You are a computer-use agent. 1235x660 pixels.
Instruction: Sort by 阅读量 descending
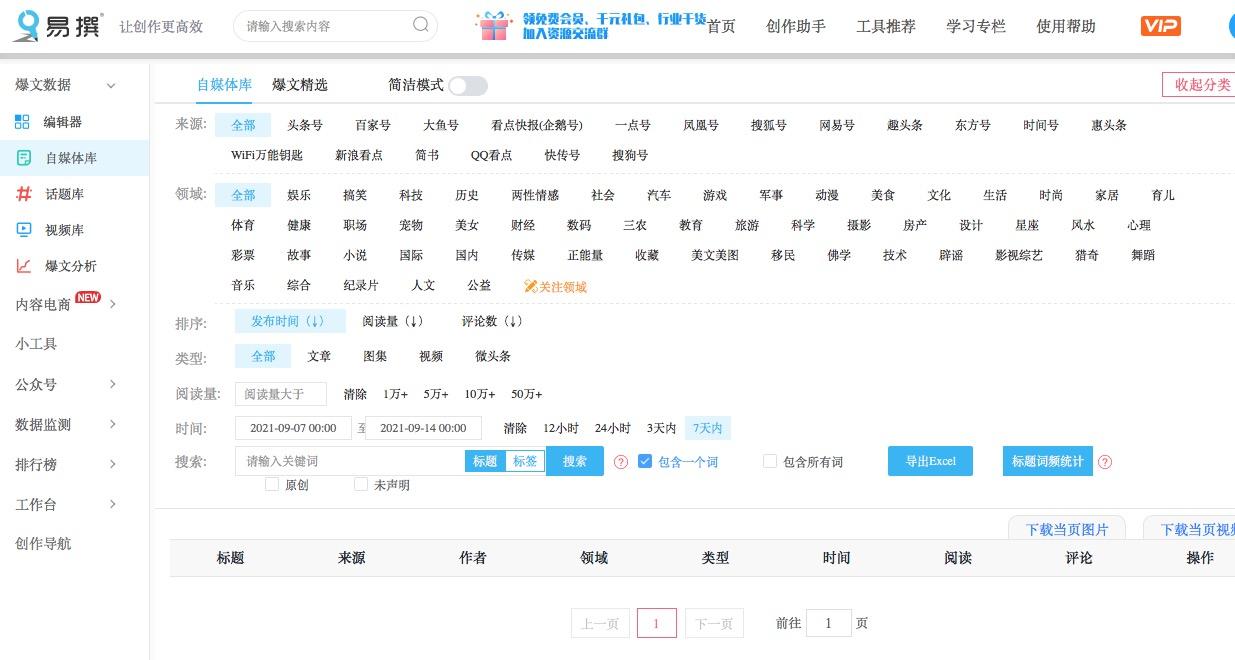(x=393, y=321)
